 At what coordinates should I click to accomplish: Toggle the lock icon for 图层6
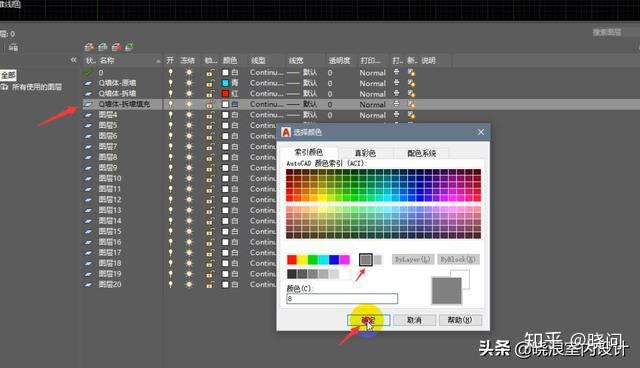(x=210, y=136)
